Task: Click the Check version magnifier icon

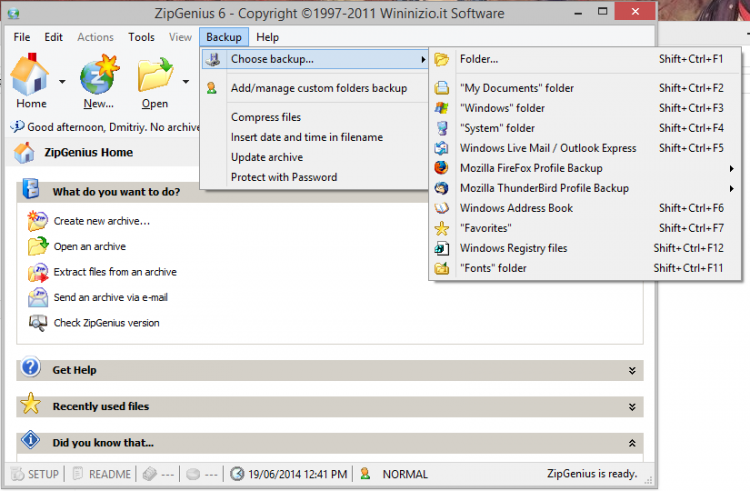Action: [38, 323]
